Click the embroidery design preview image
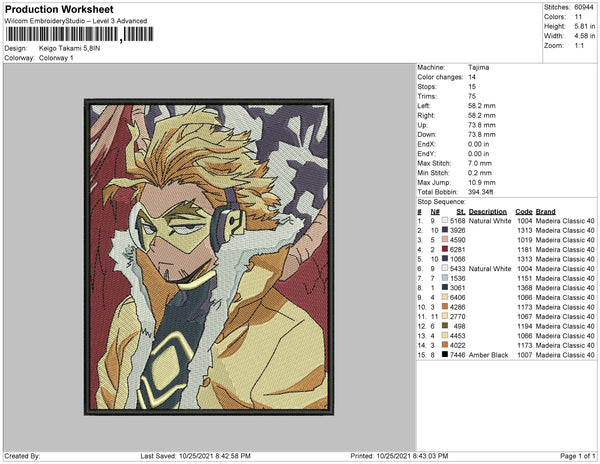Screen dimensions: 600x464 (209, 257)
